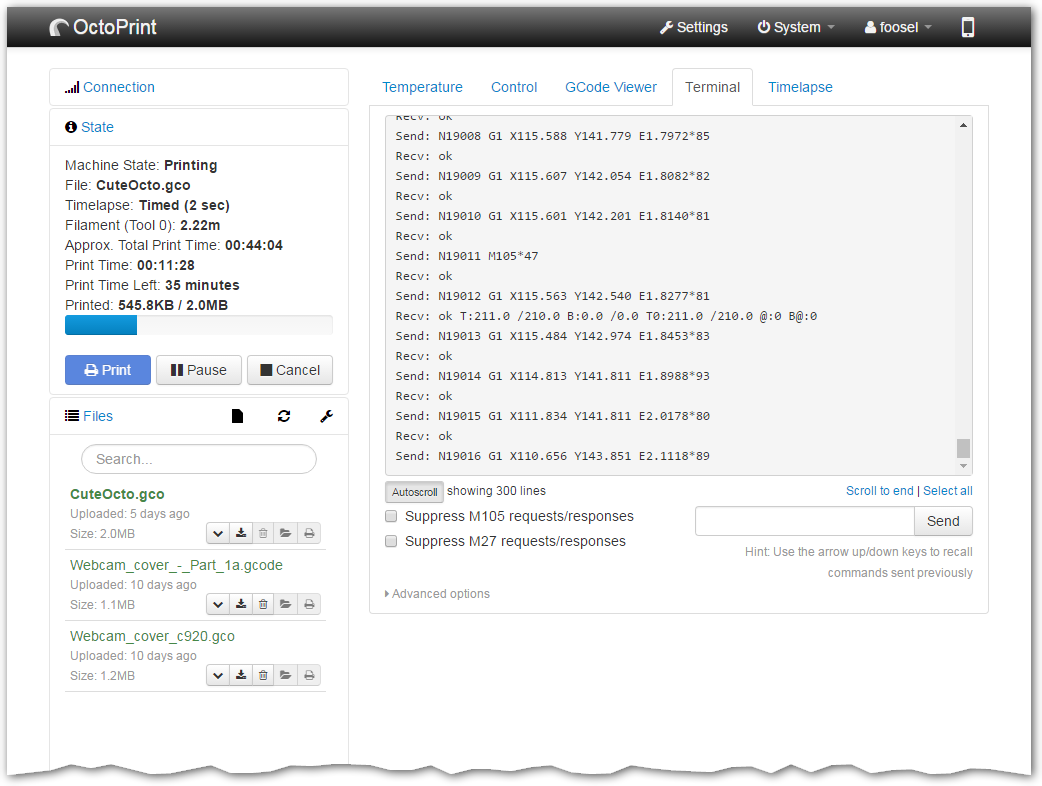This screenshot has height=786, width=1042.
Task: Enable Suppress M105 requests/responses
Action: point(391,516)
